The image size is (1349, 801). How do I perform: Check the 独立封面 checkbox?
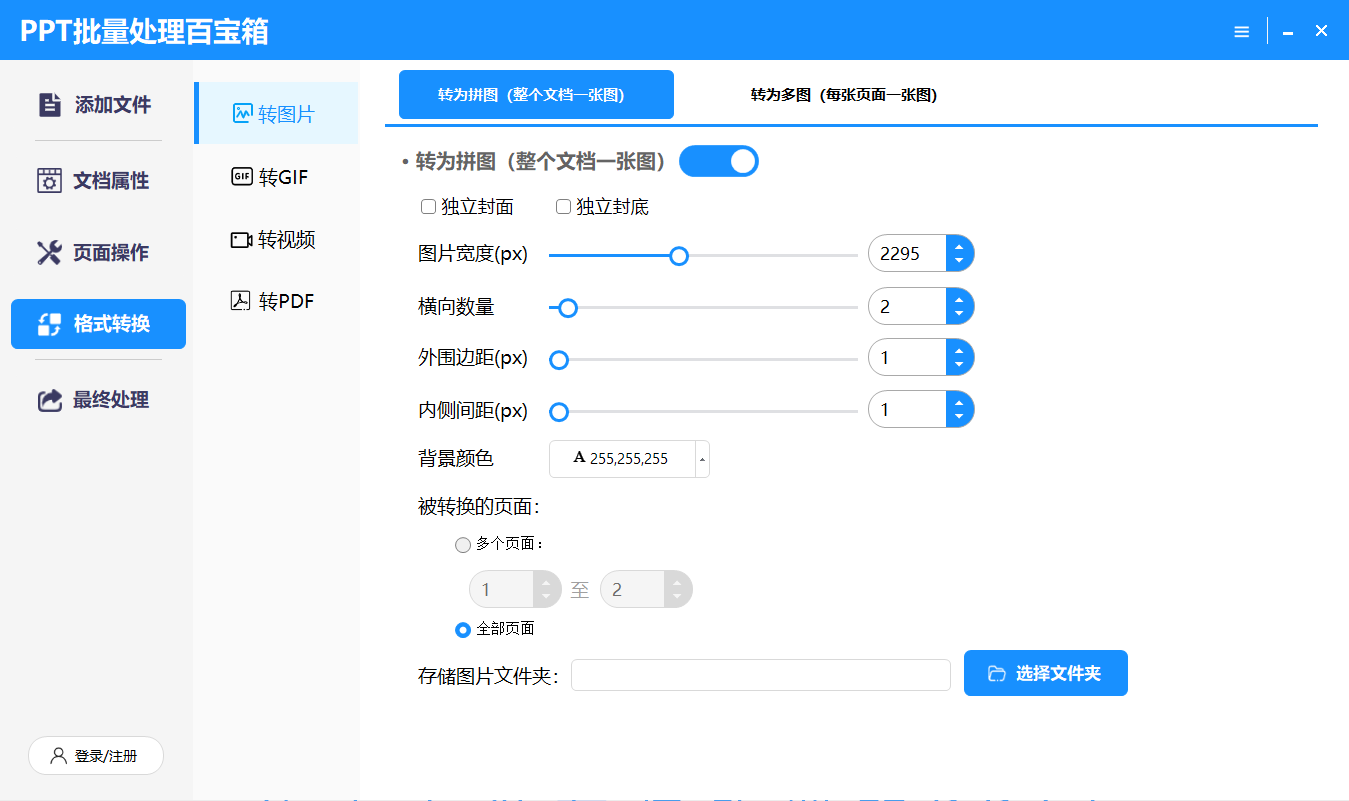[428, 207]
